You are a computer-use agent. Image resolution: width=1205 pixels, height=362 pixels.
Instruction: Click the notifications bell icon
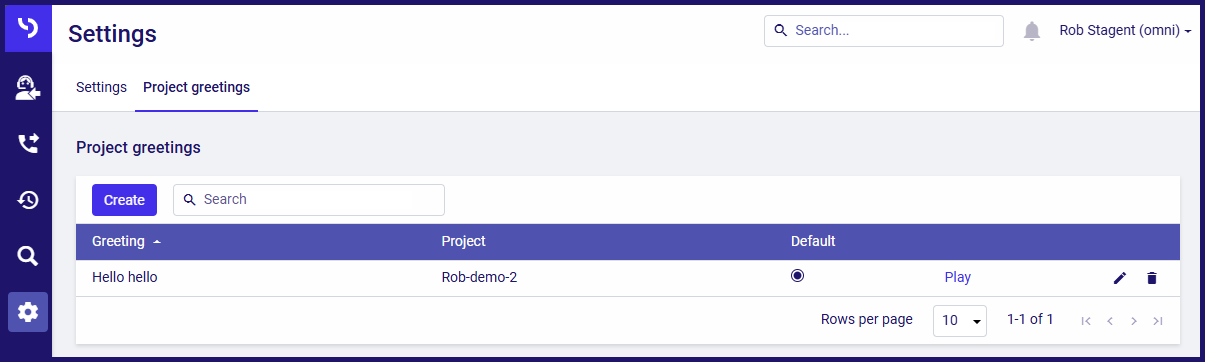pos(1032,31)
